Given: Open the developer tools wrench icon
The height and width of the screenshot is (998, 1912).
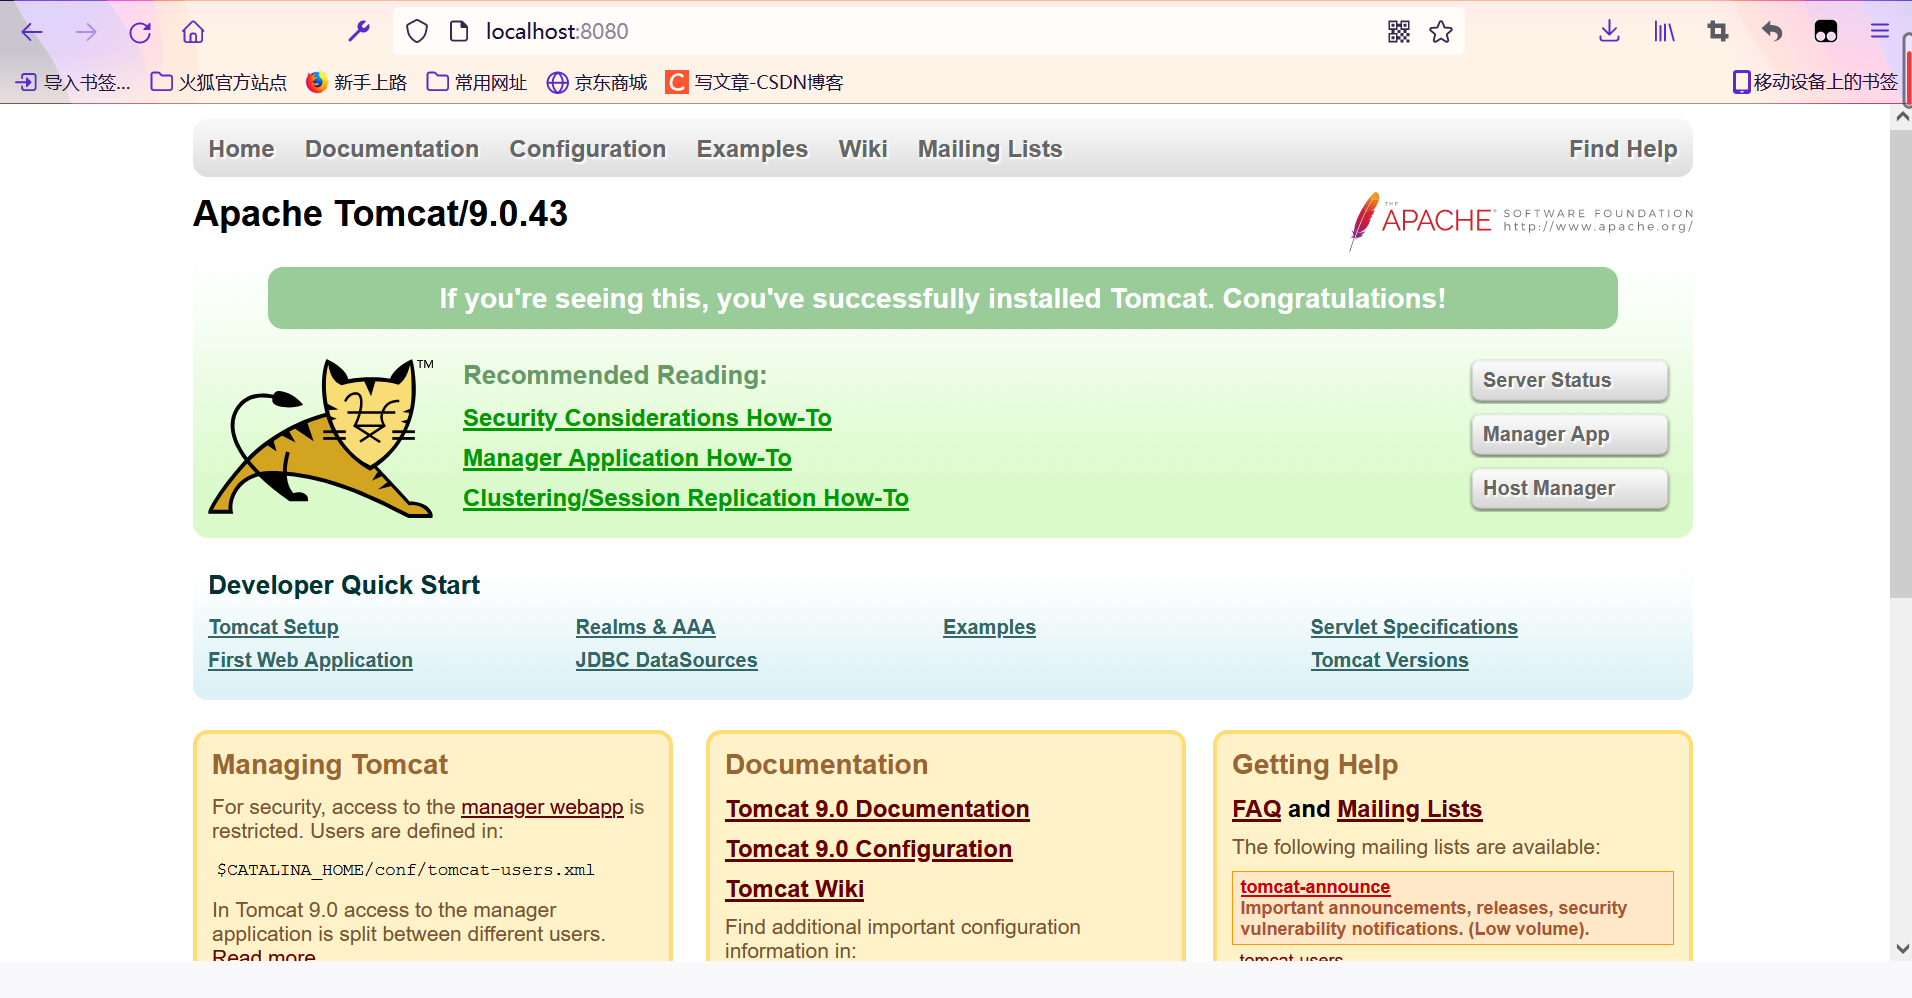Looking at the screenshot, I should (x=359, y=32).
